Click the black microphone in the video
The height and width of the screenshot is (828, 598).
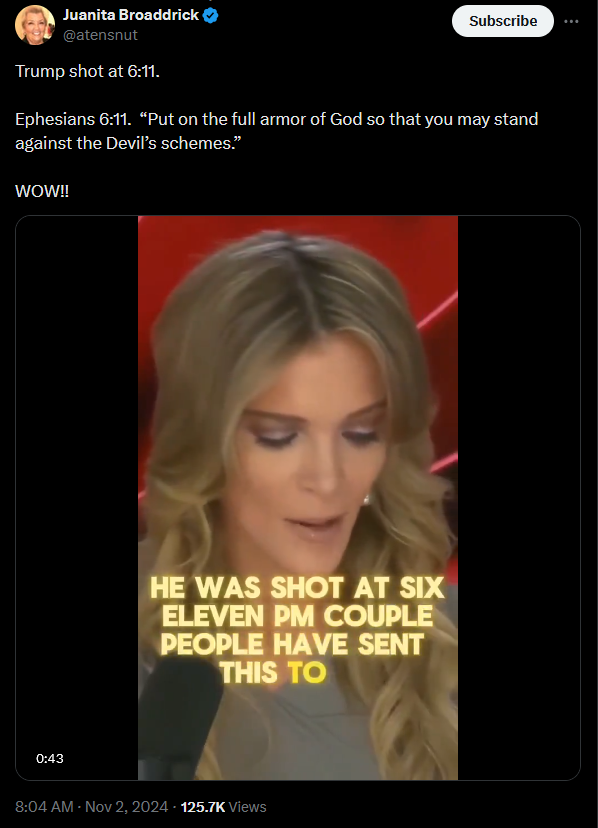point(180,718)
